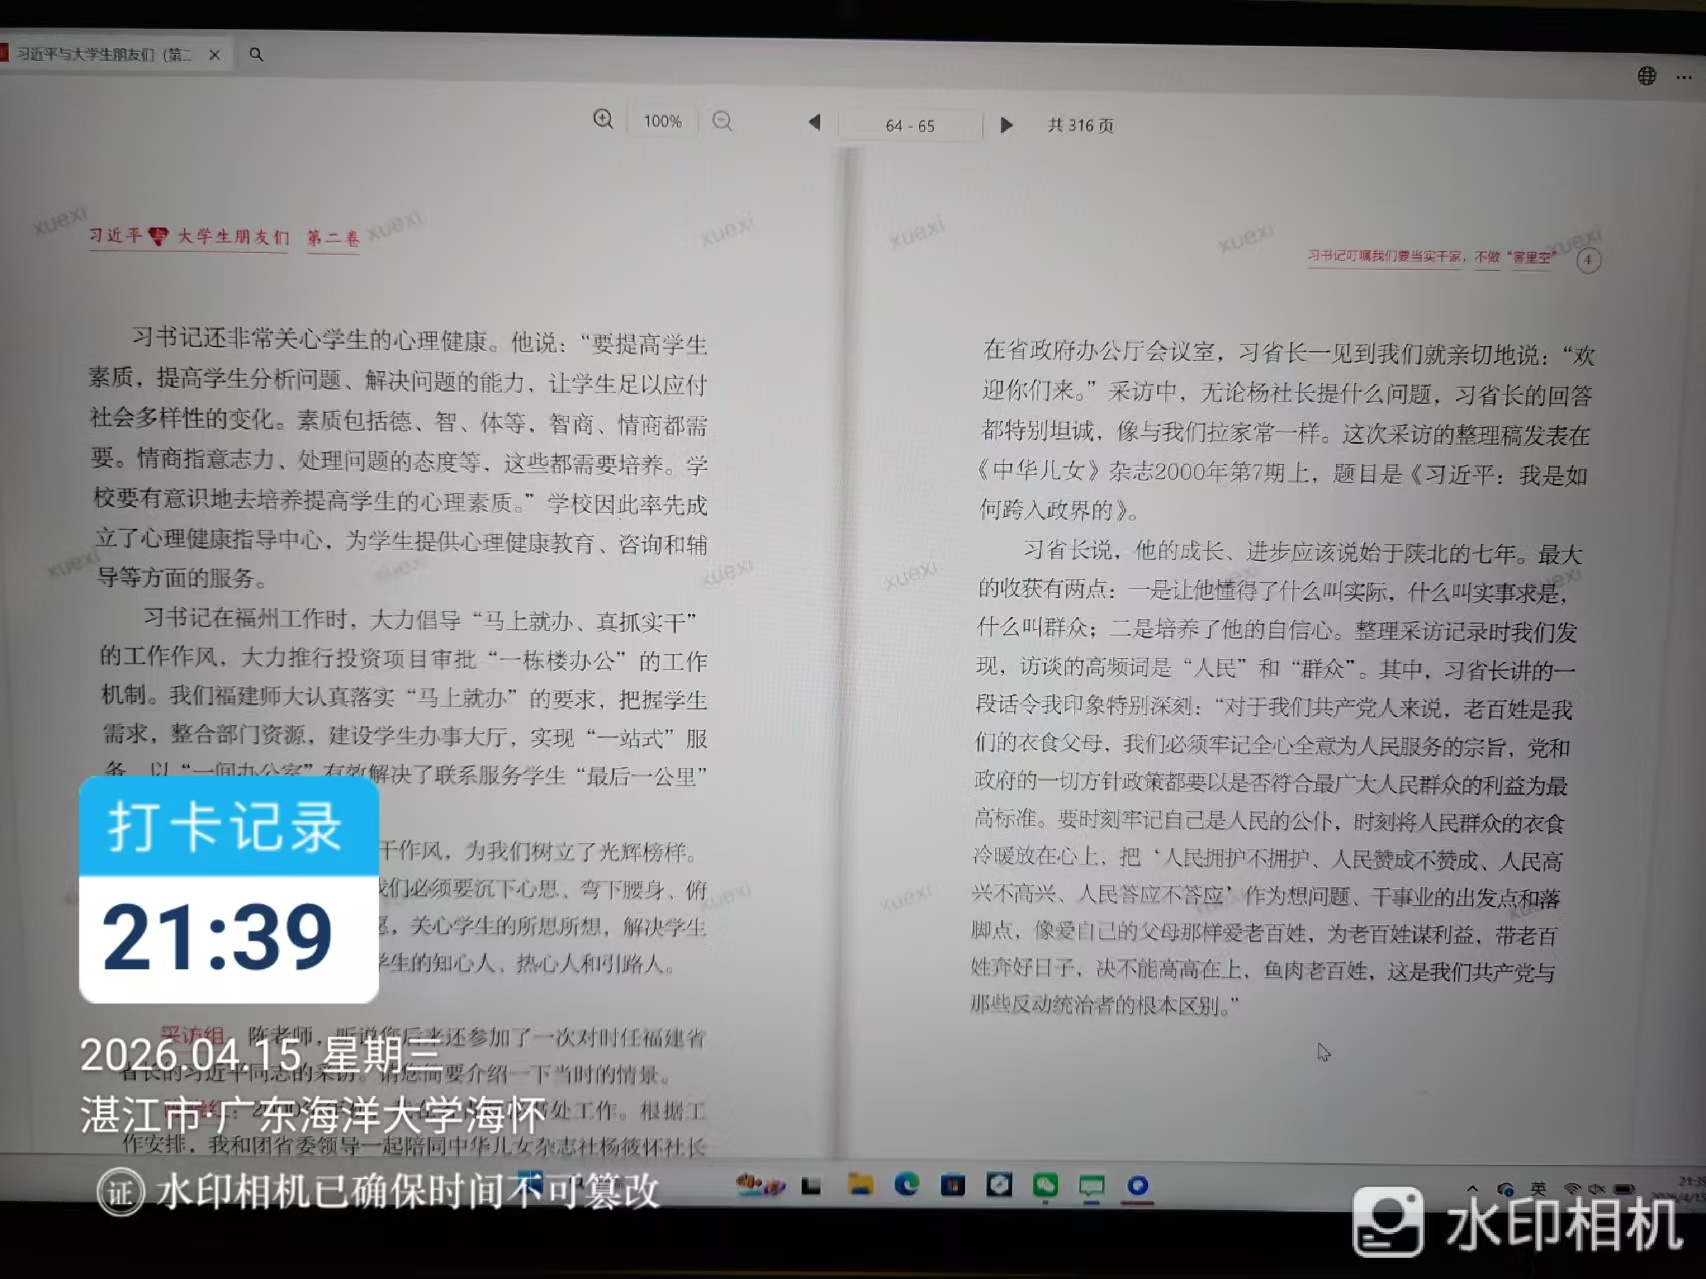The height and width of the screenshot is (1279, 1706).
Task: Click the page number field 64 - 65
Action: (x=910, y=125)
